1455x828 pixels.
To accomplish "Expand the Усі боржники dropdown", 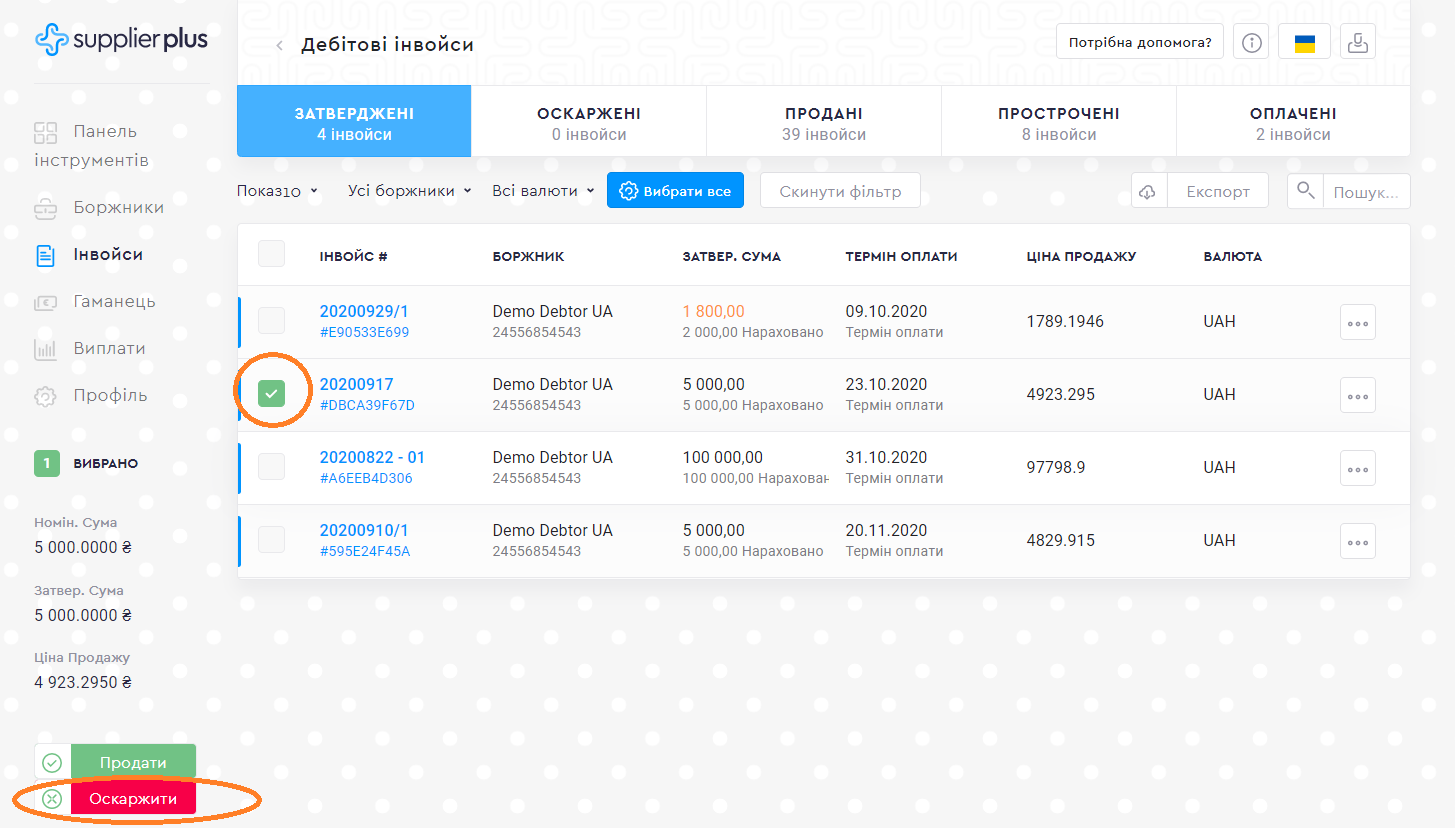I will (409, 191).
